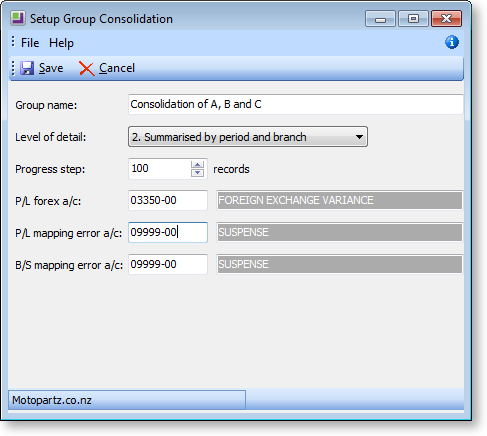
Task: Open the File menu
Action: [x=30, y=43]
